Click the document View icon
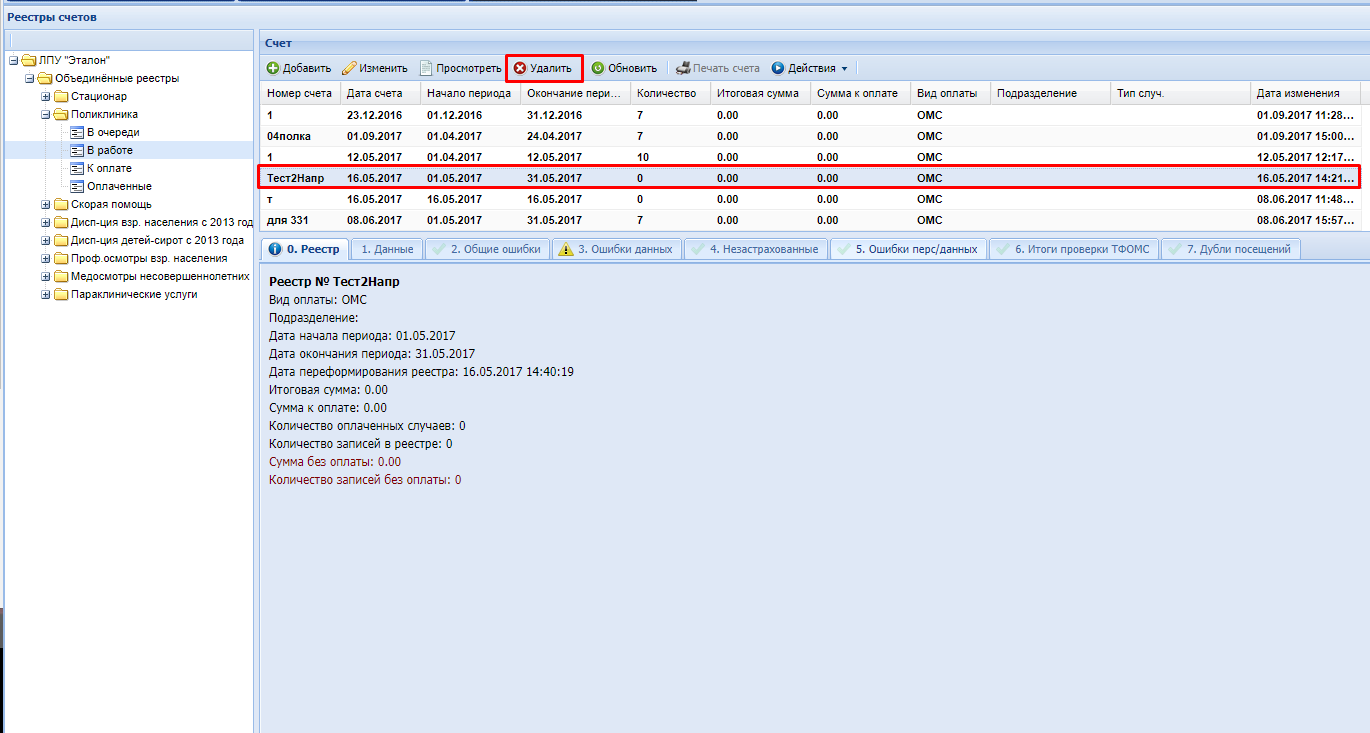This screenshot has height=733, width=1370. click(426, 68)
